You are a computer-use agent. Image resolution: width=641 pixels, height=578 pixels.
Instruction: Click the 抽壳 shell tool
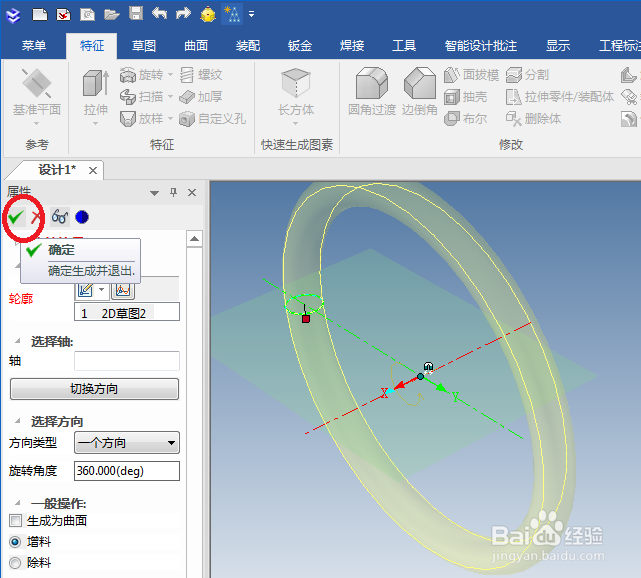(466, 97)
